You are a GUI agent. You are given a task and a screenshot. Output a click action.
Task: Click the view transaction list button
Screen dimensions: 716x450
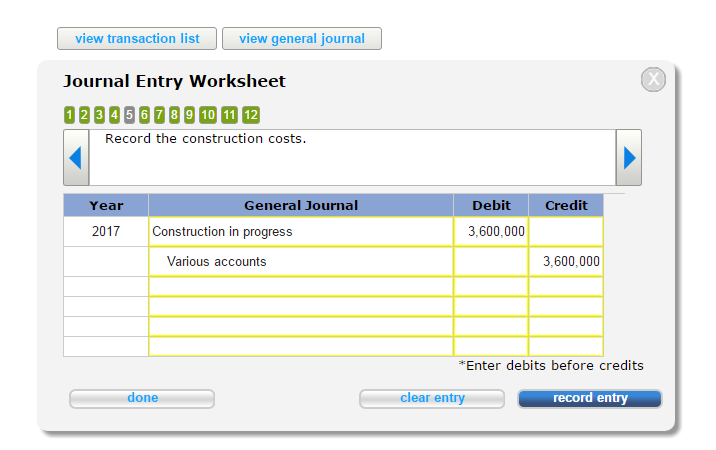pyautogui.click(x=137, y=38)
